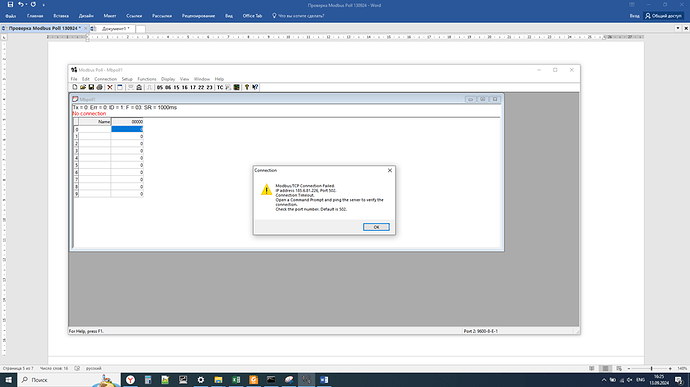The image size is (690, 387).
Task: Click the Save icon in Word's quick access toolbar
Action: click(10, 4)
